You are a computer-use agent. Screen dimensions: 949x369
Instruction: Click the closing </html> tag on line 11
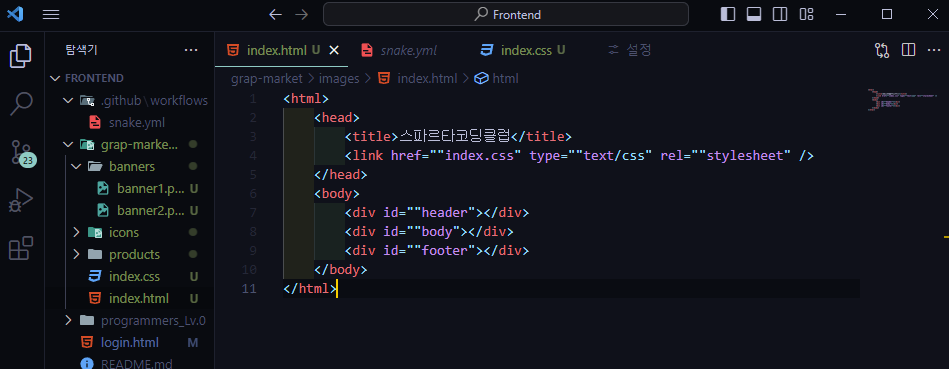click(x=310, y=289)
